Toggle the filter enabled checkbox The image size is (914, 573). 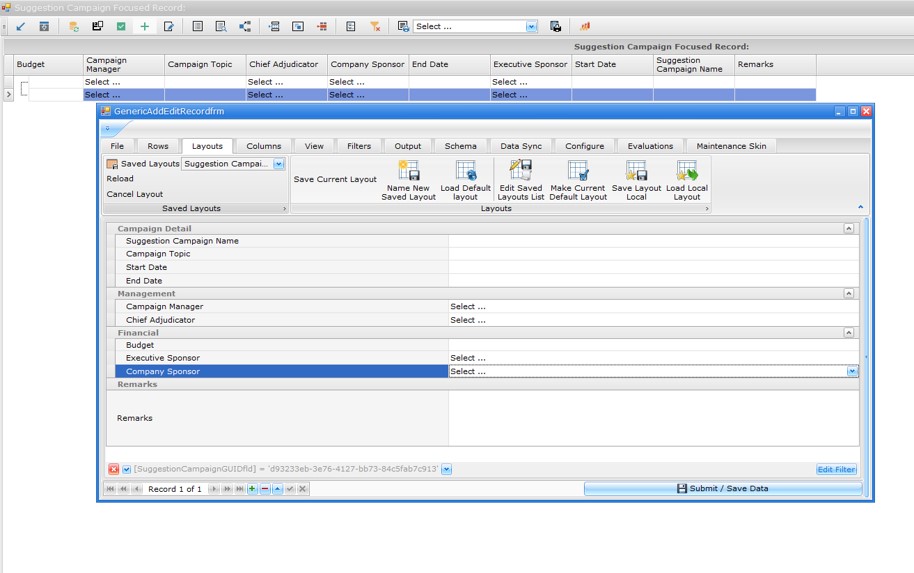[126, 469]
